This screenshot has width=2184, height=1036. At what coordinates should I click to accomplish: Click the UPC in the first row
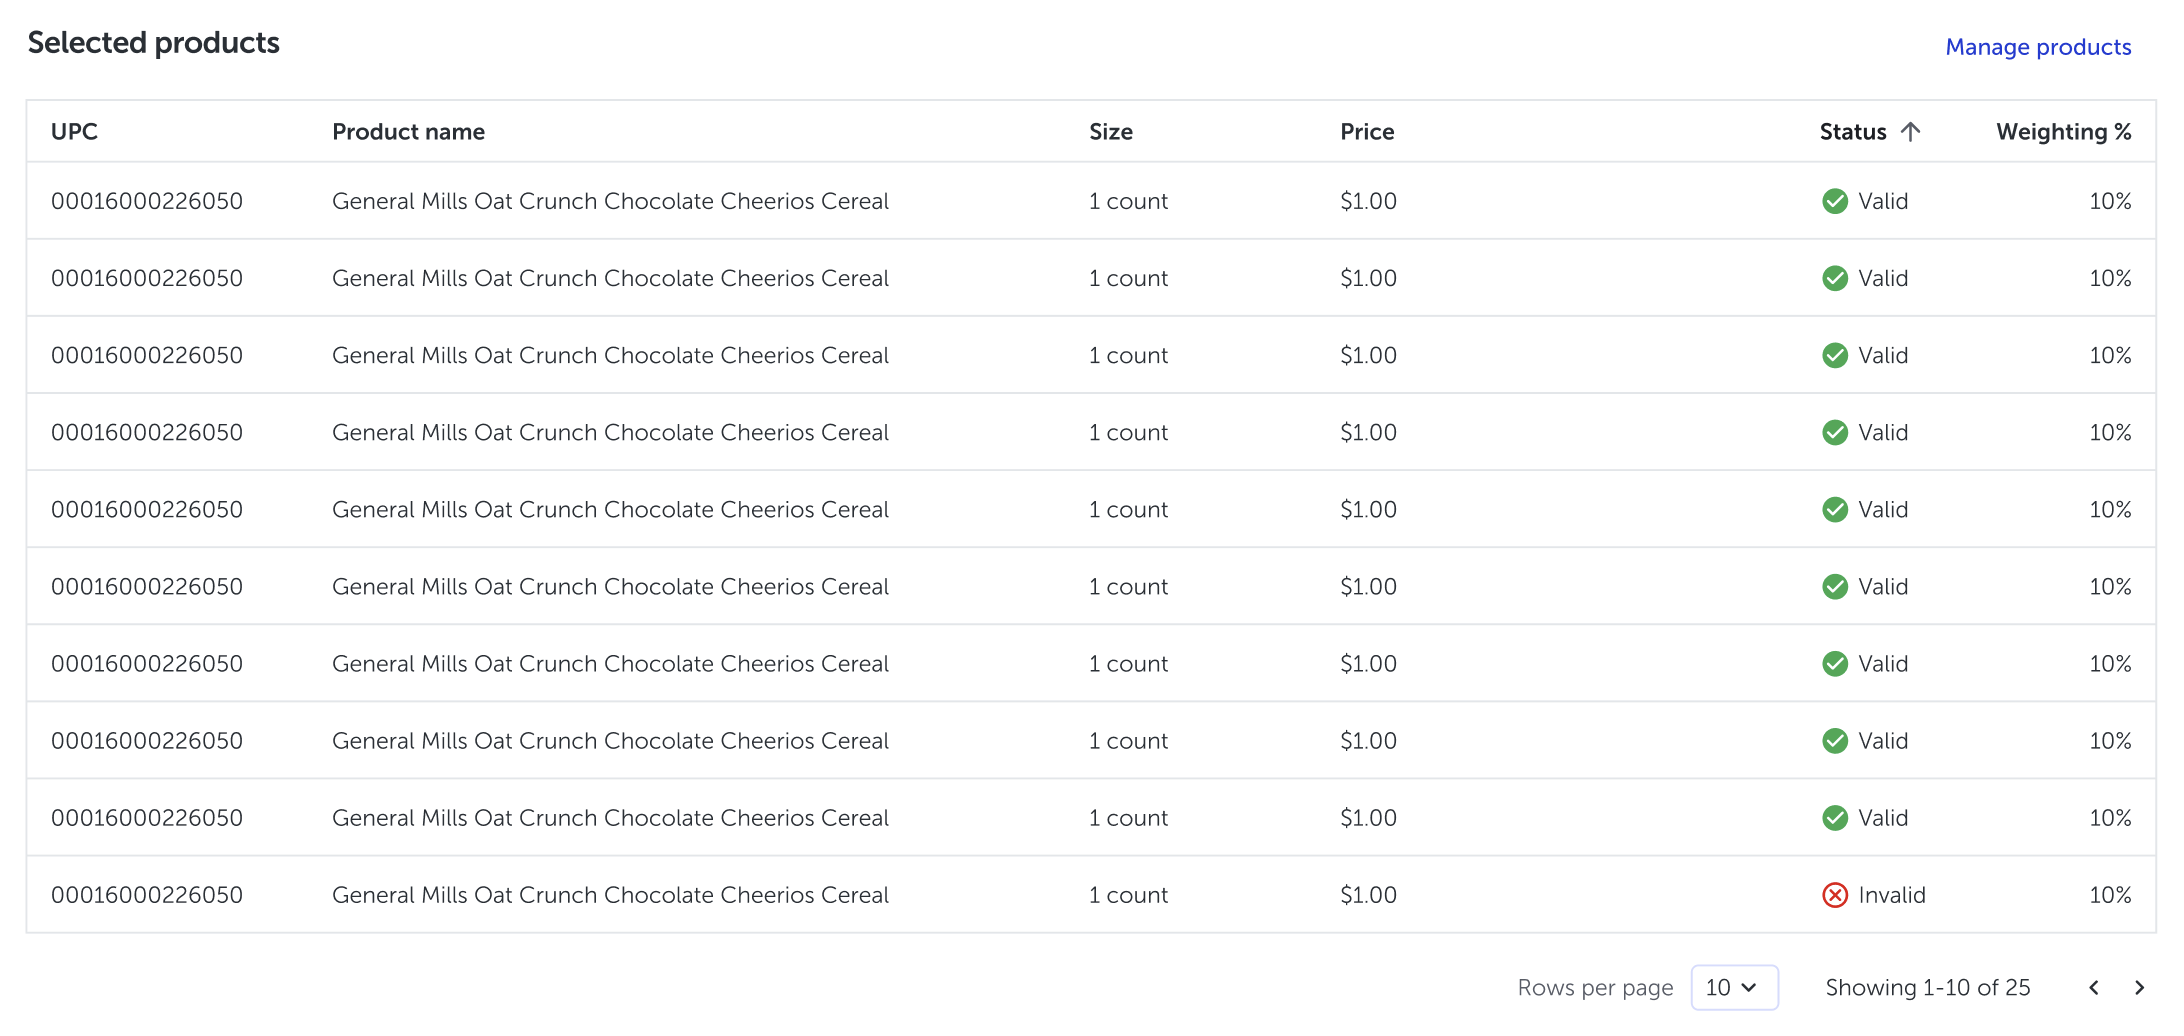pos(147,201)
